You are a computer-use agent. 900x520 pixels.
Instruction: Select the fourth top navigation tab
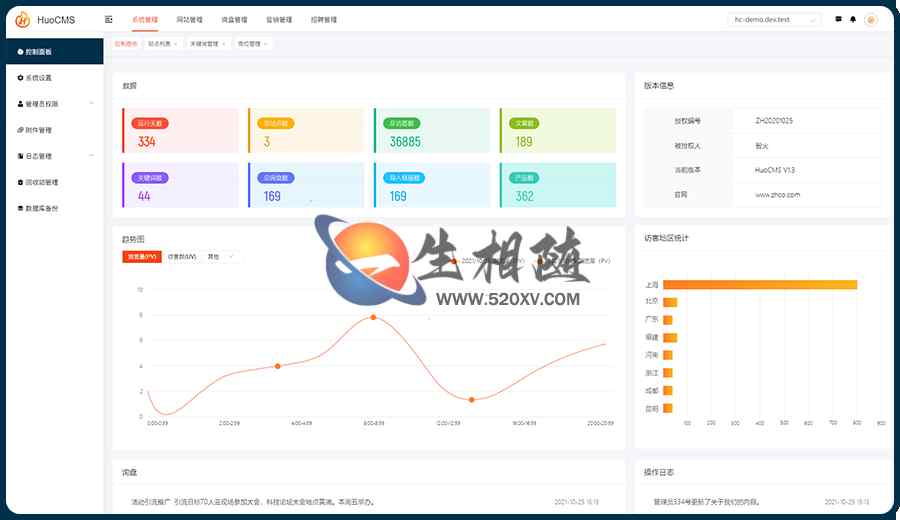[279, 20]
